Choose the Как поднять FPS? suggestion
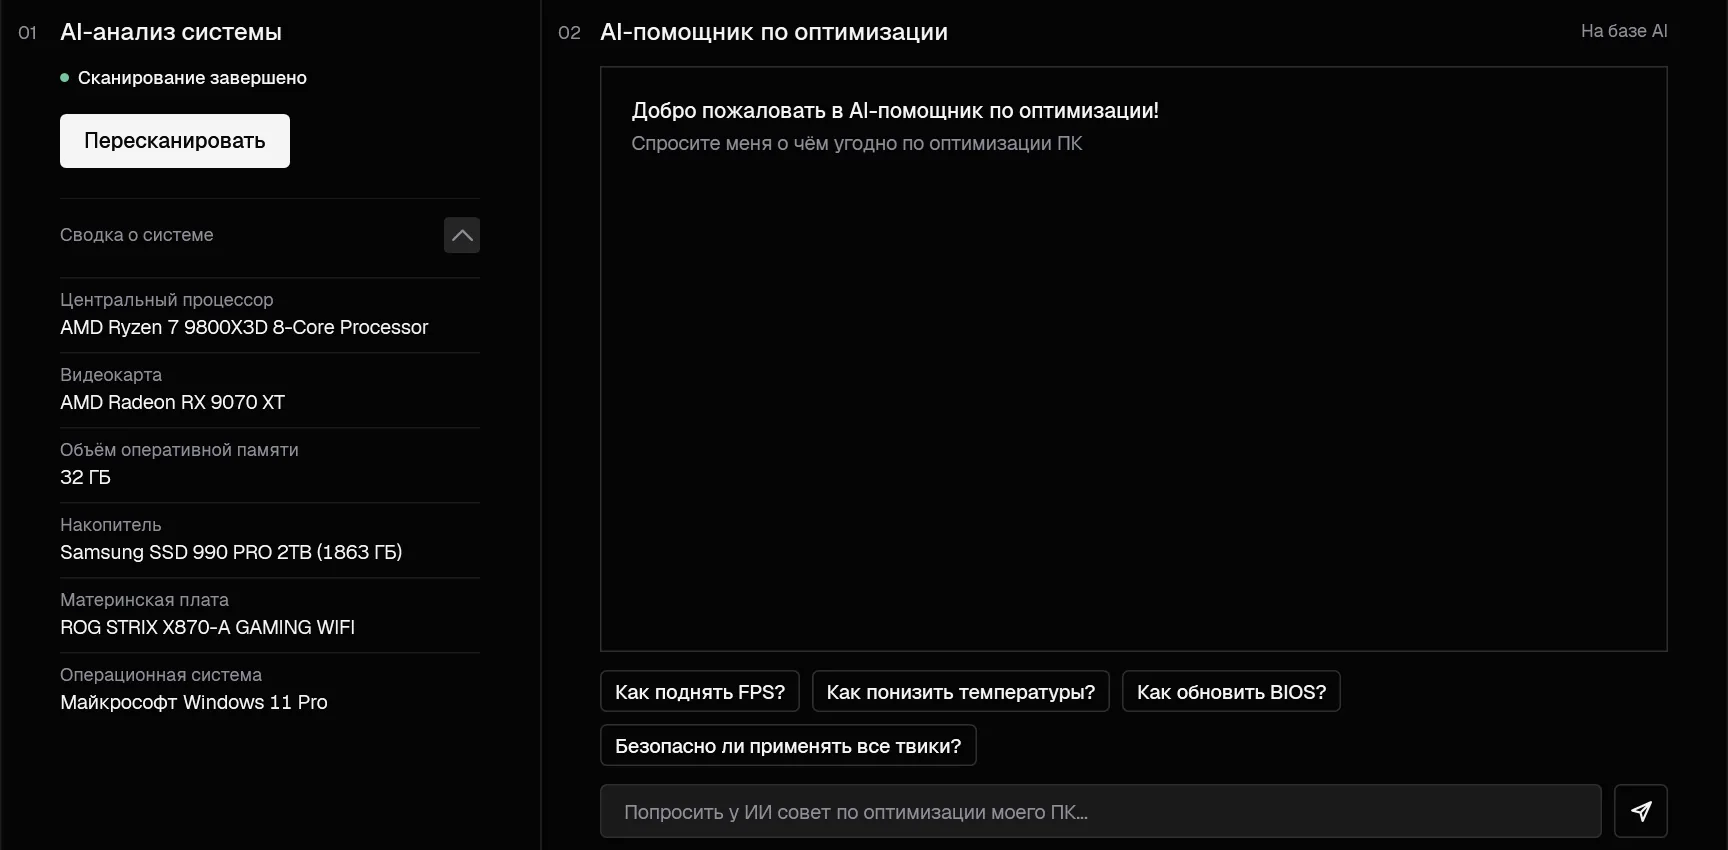Screen dimensions: 1728x850 pyautogui.click(x=700, y=692)
